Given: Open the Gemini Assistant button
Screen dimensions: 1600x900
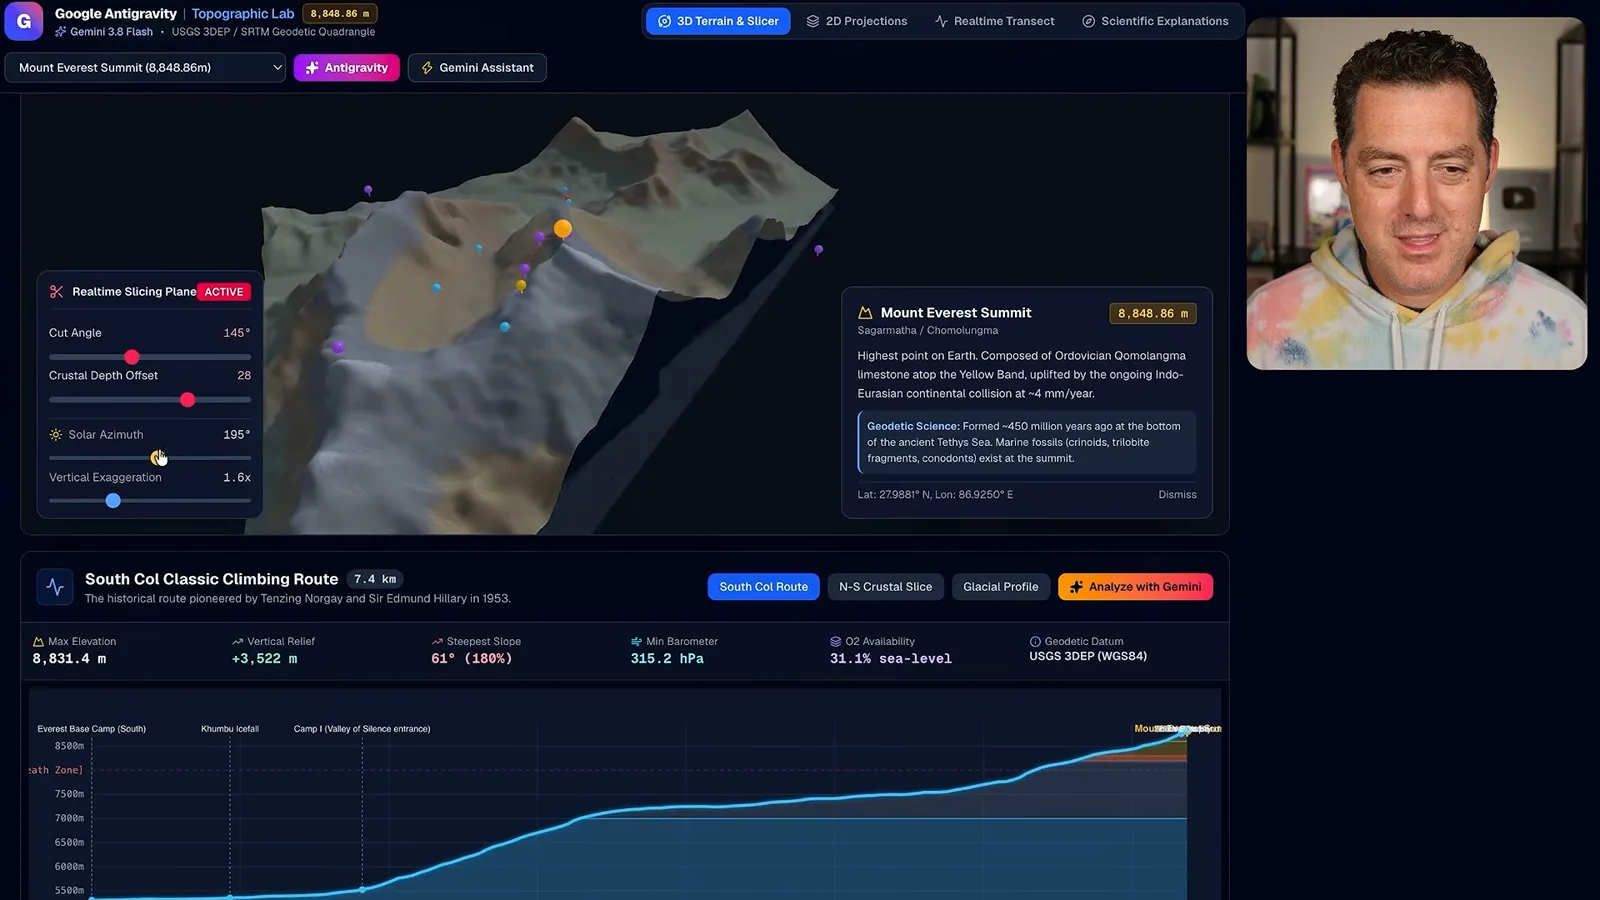Looking at the screenshot, I should pyautogui.click(x=477, y=68).
